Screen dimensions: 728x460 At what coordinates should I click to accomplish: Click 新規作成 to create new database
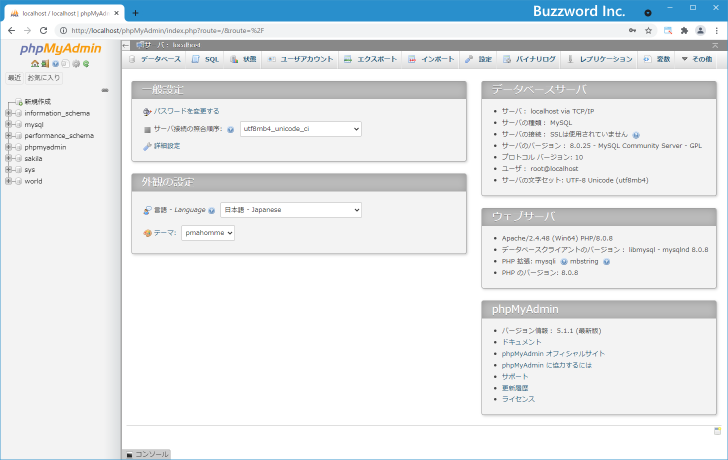(x=38, y=102)
